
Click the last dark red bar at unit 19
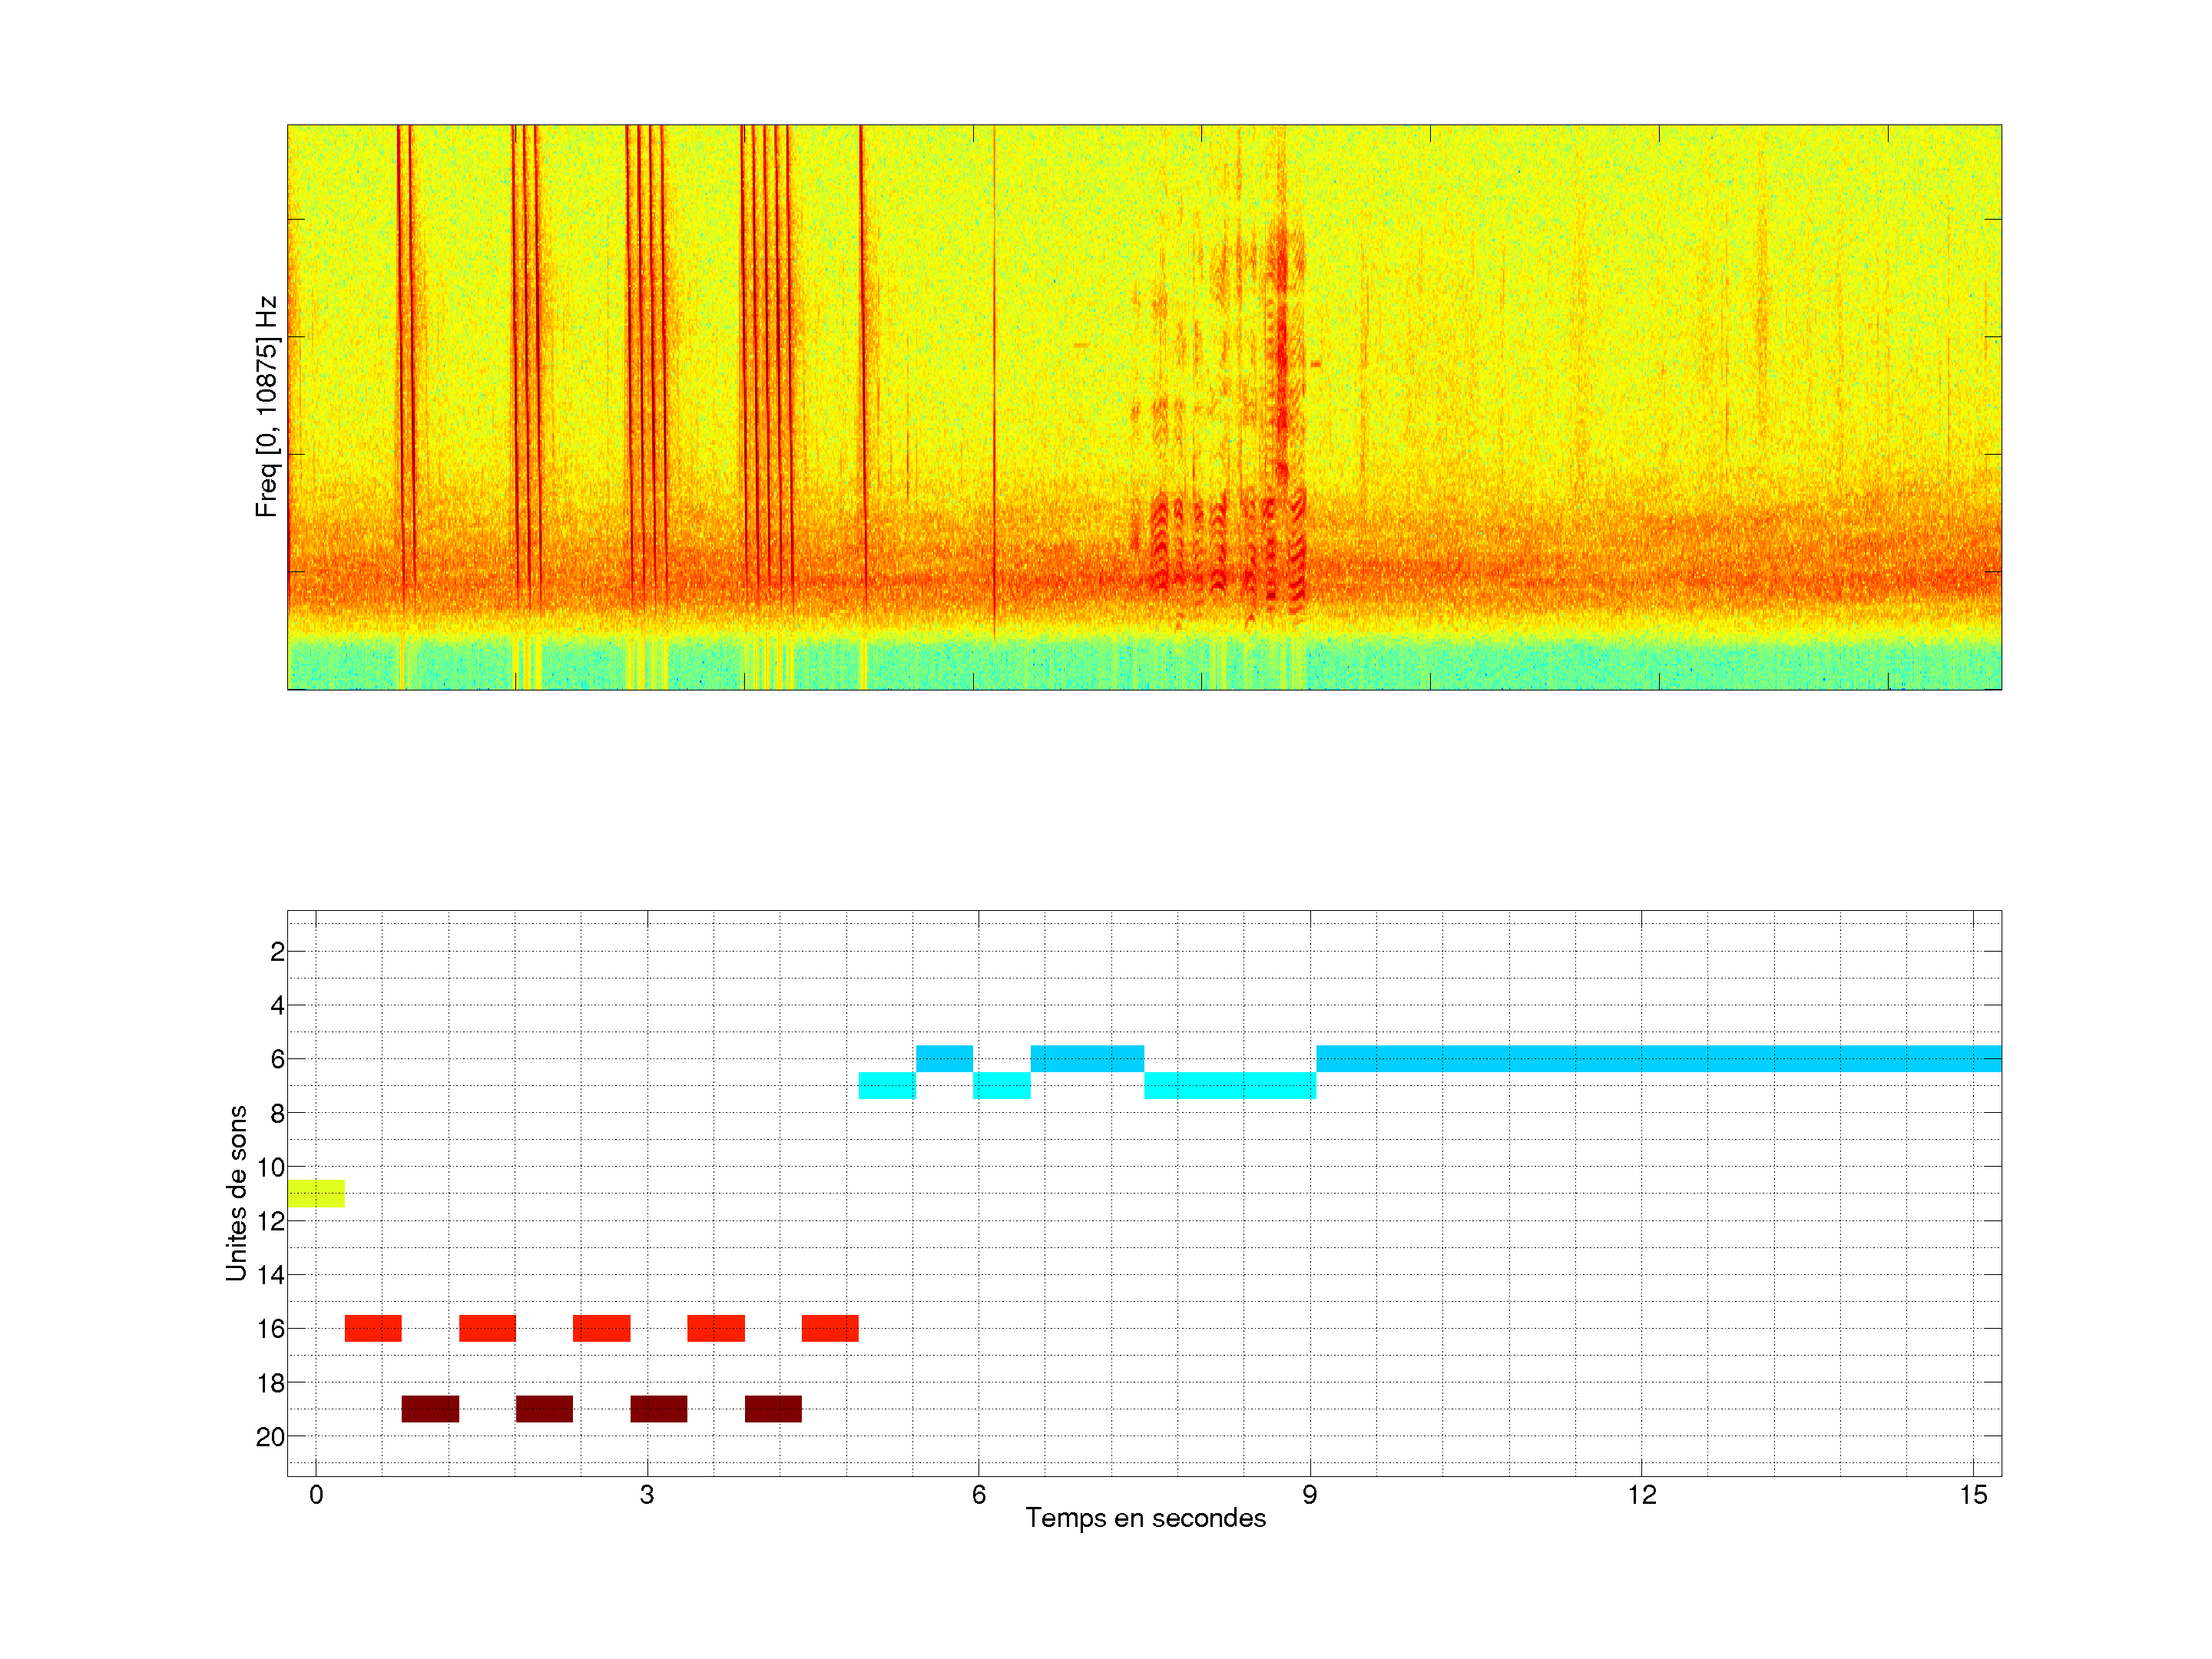tap(773, 1409)
